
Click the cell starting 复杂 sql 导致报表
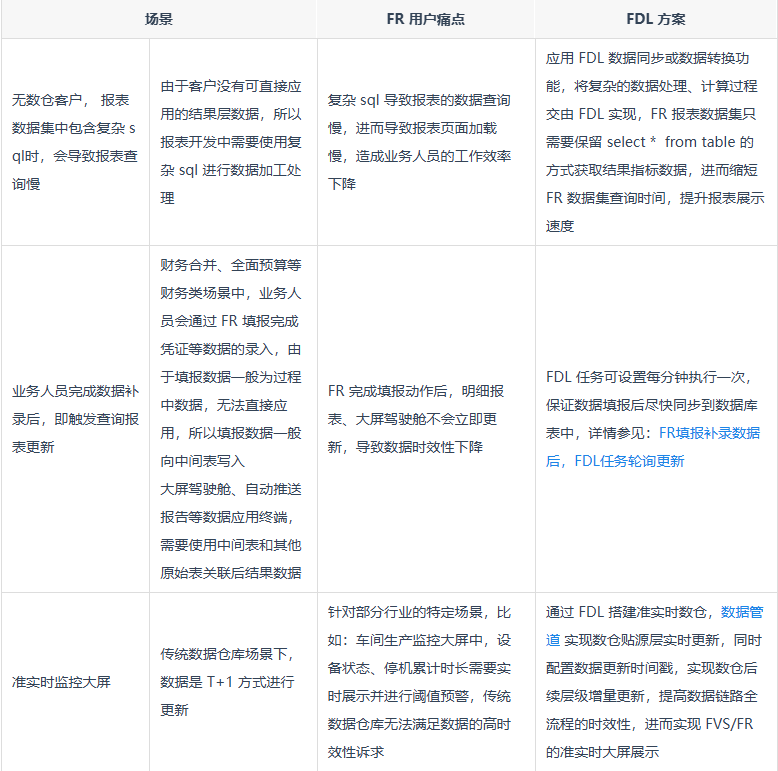coord(426,142)
